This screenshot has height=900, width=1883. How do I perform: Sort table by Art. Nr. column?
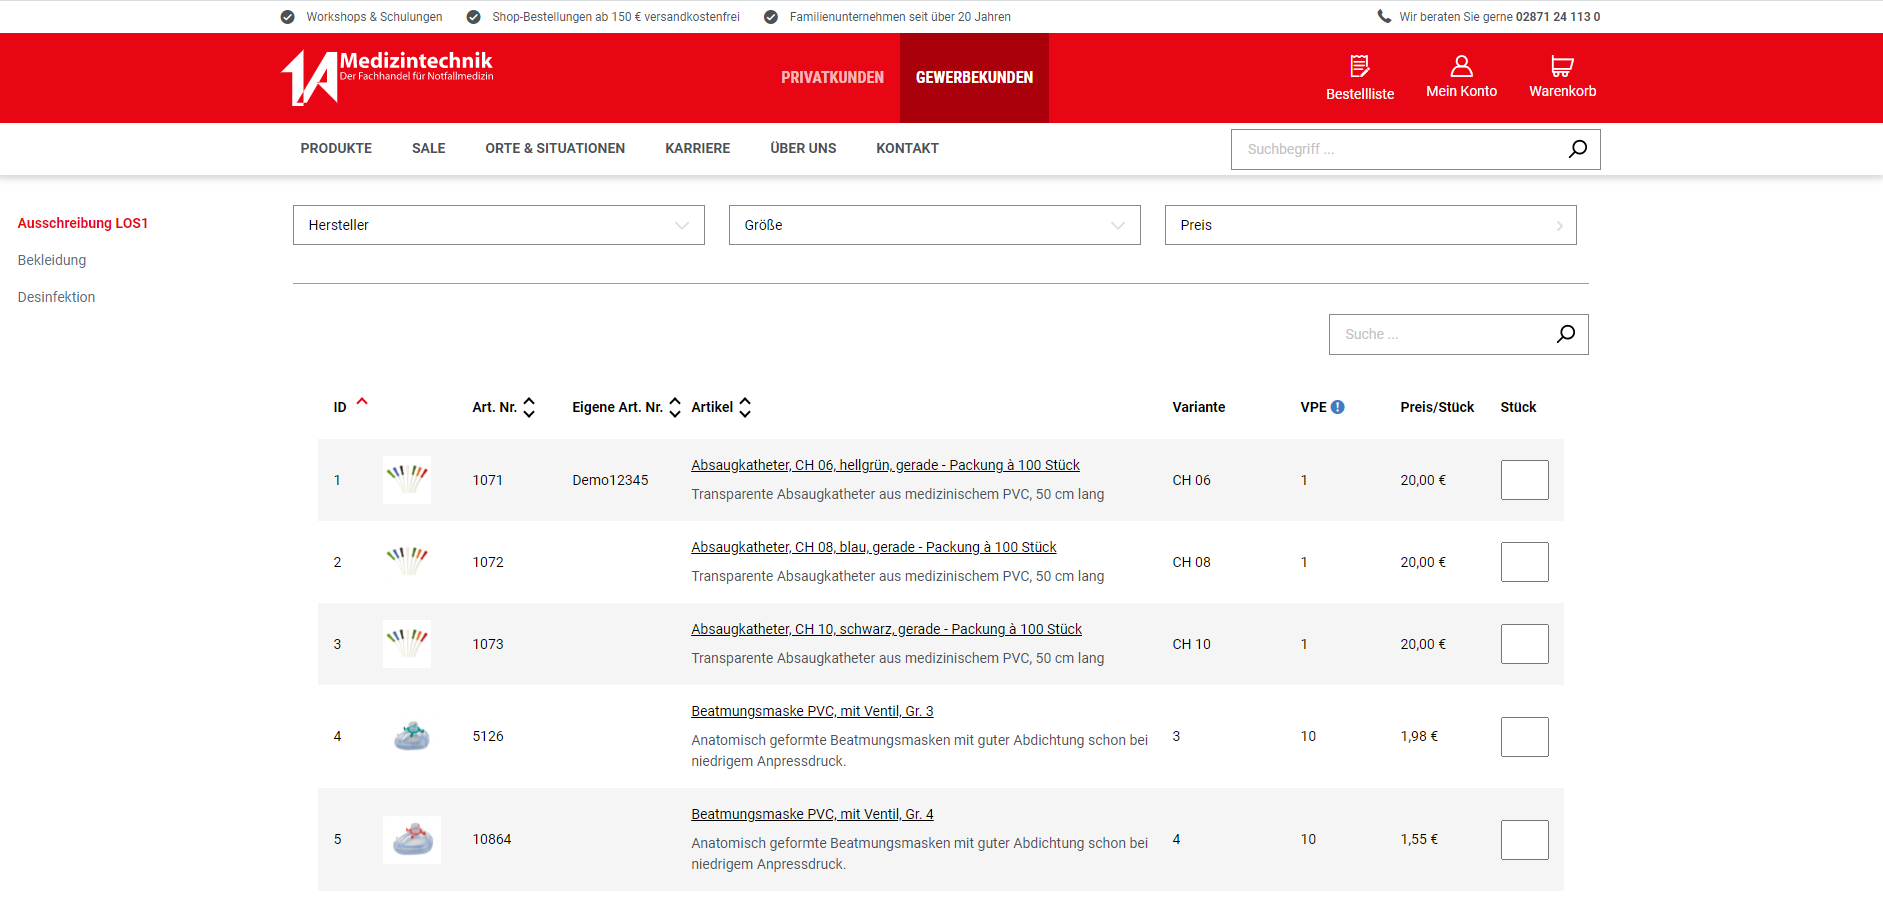pyautogui.click(x=529, y=407)
